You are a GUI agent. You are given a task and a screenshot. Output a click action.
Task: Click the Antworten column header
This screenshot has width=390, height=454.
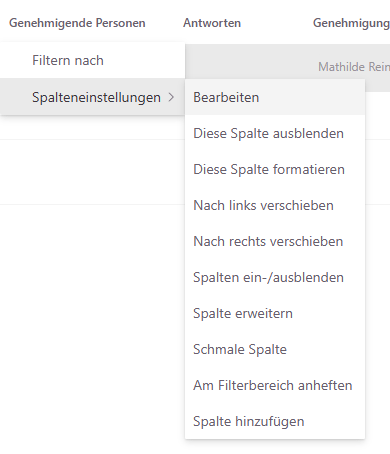point(212,23)
